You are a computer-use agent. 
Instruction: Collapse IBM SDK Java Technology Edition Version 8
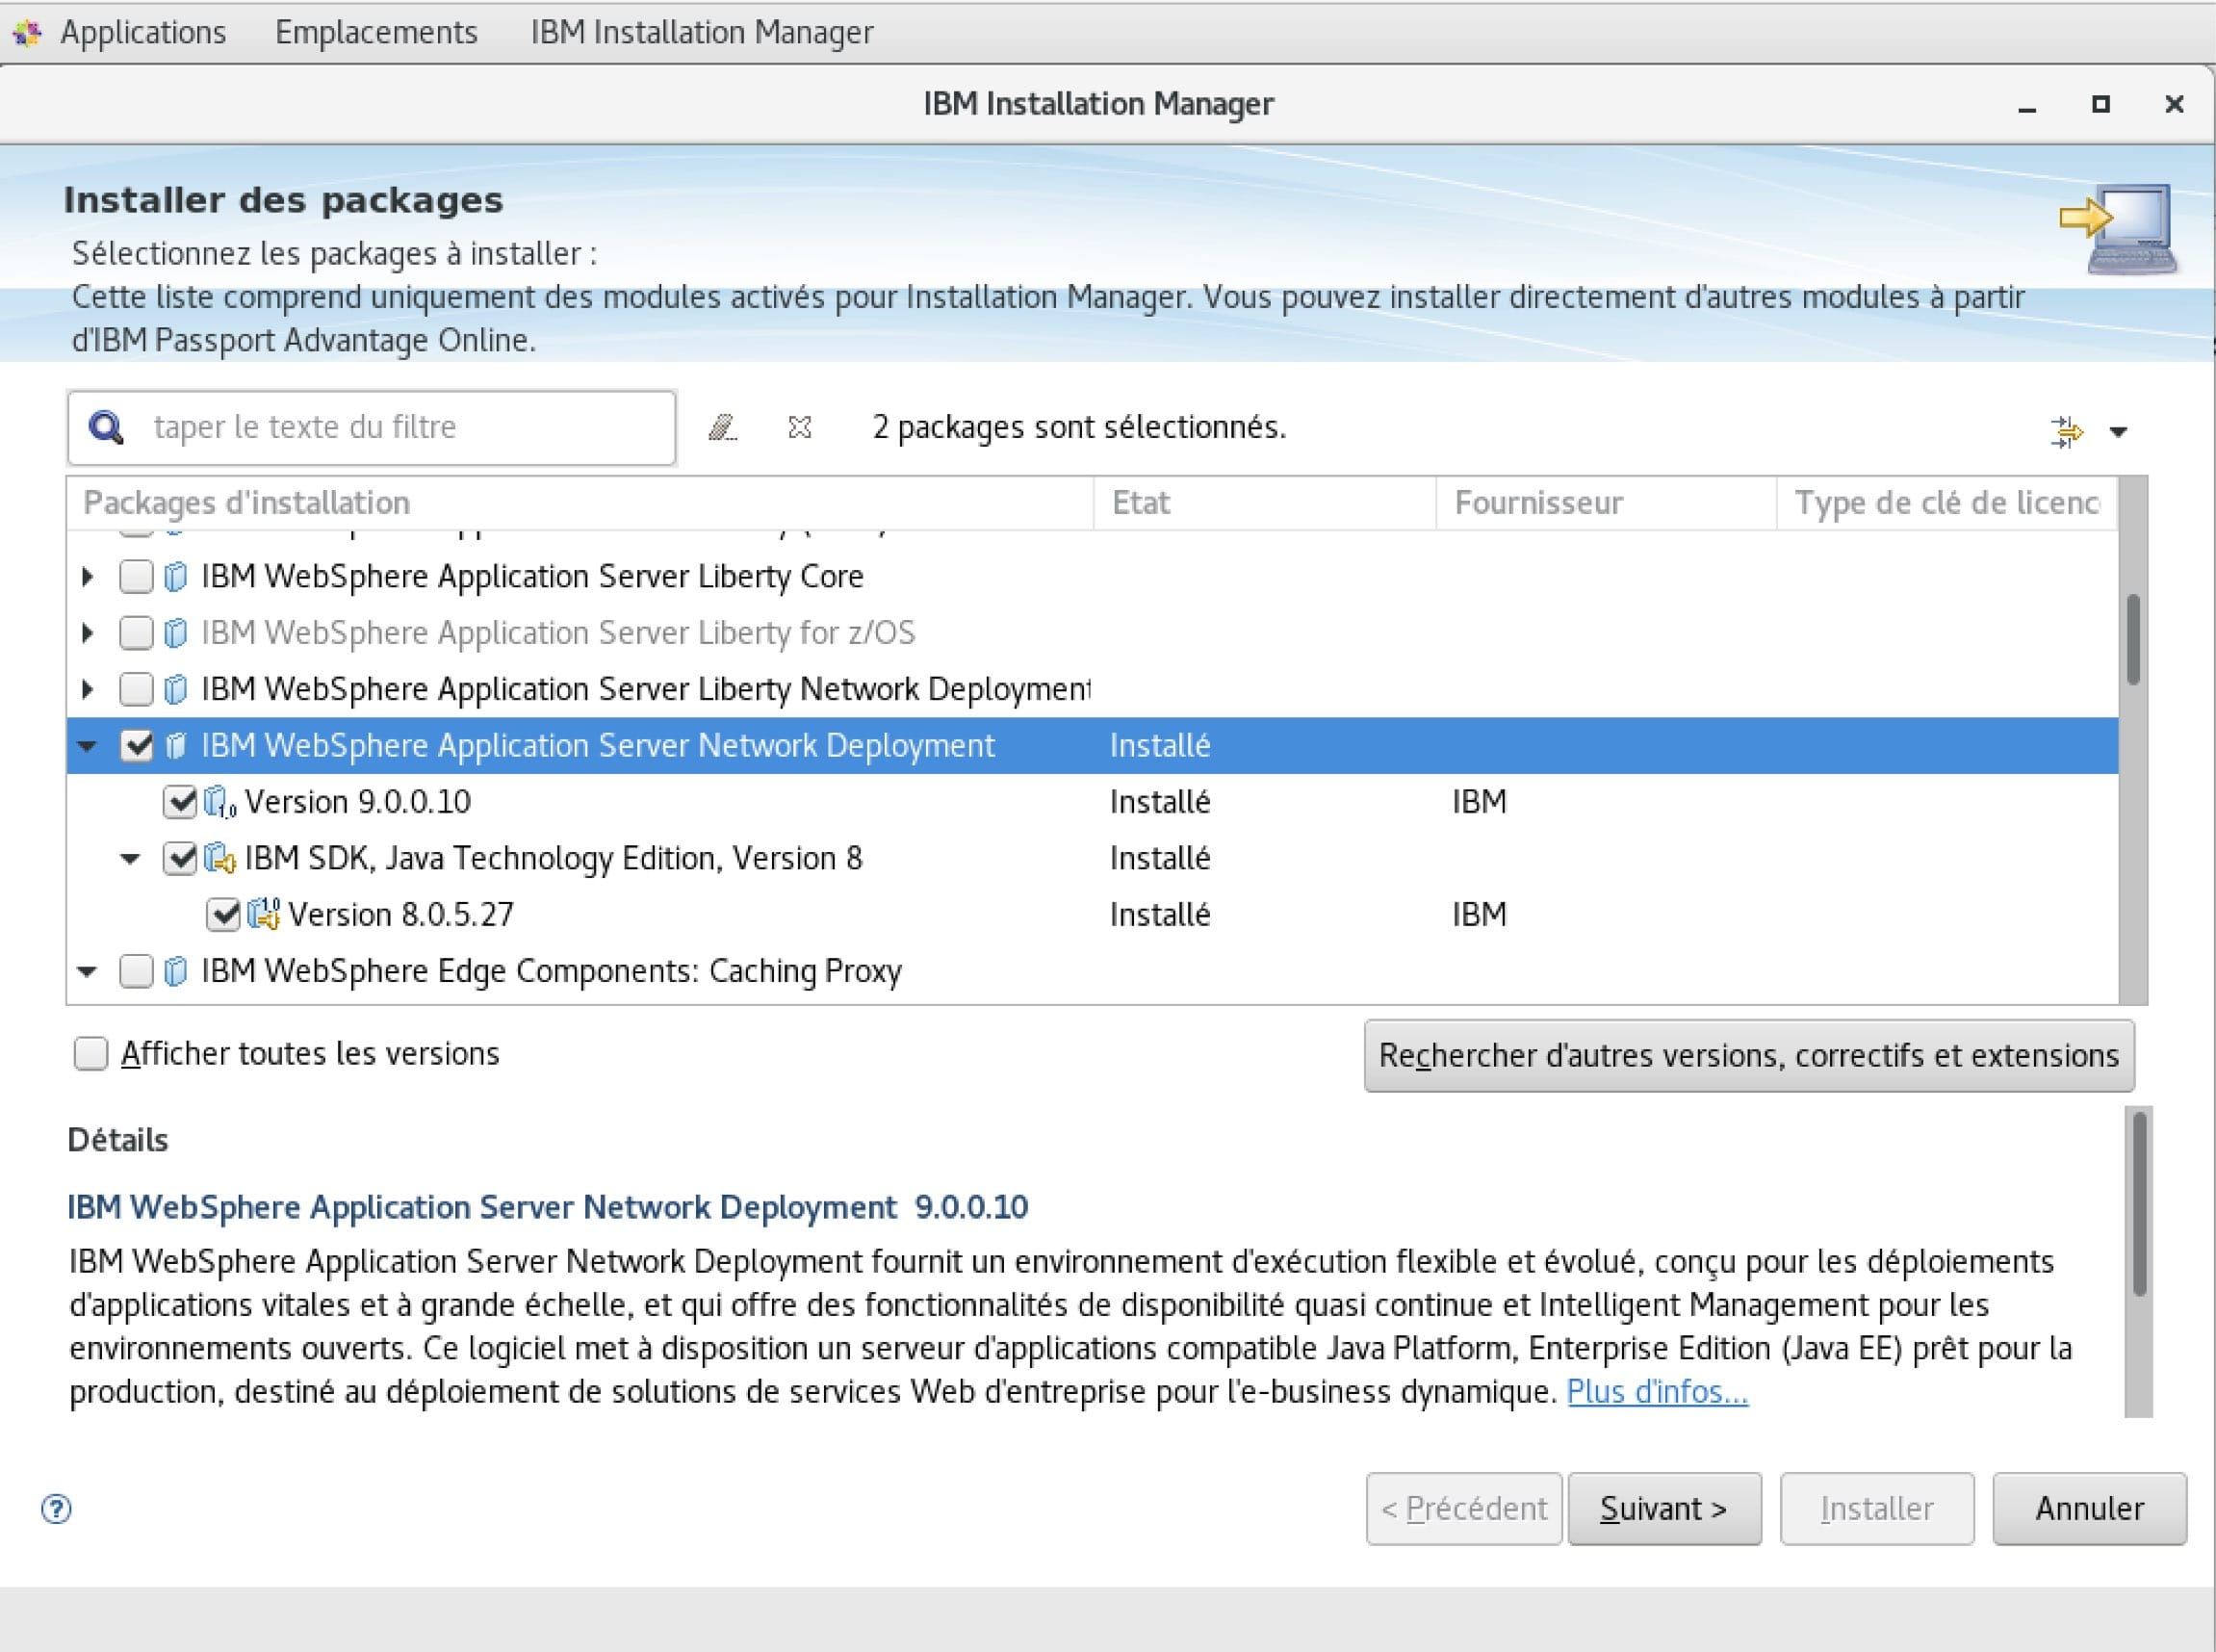point(131,857)
